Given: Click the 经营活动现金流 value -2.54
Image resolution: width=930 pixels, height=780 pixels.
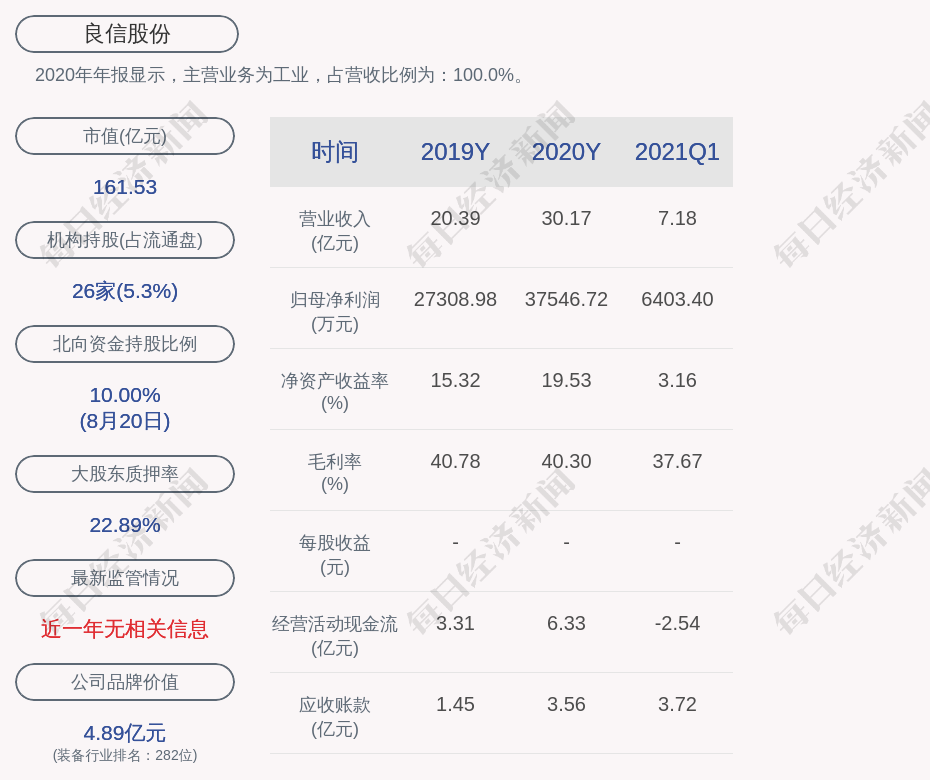Looking at the screenshot, I should [677, 623].
